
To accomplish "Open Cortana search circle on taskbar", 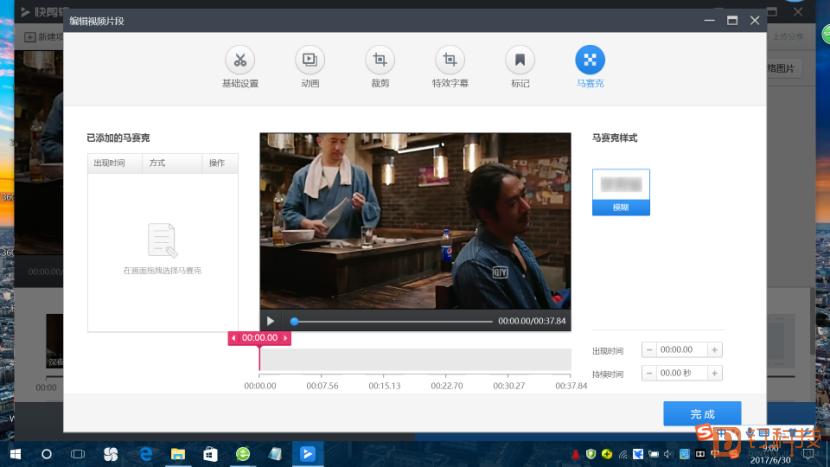I will pyautogui.click(x=47, y=454).
